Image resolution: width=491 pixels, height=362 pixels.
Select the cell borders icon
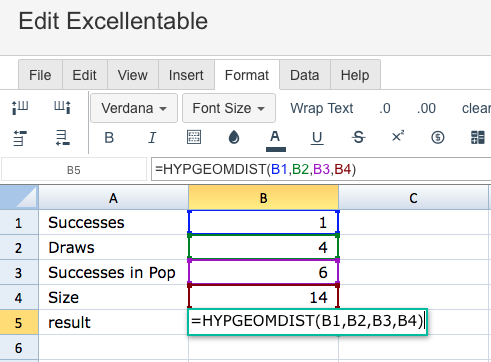pos(194,137)
